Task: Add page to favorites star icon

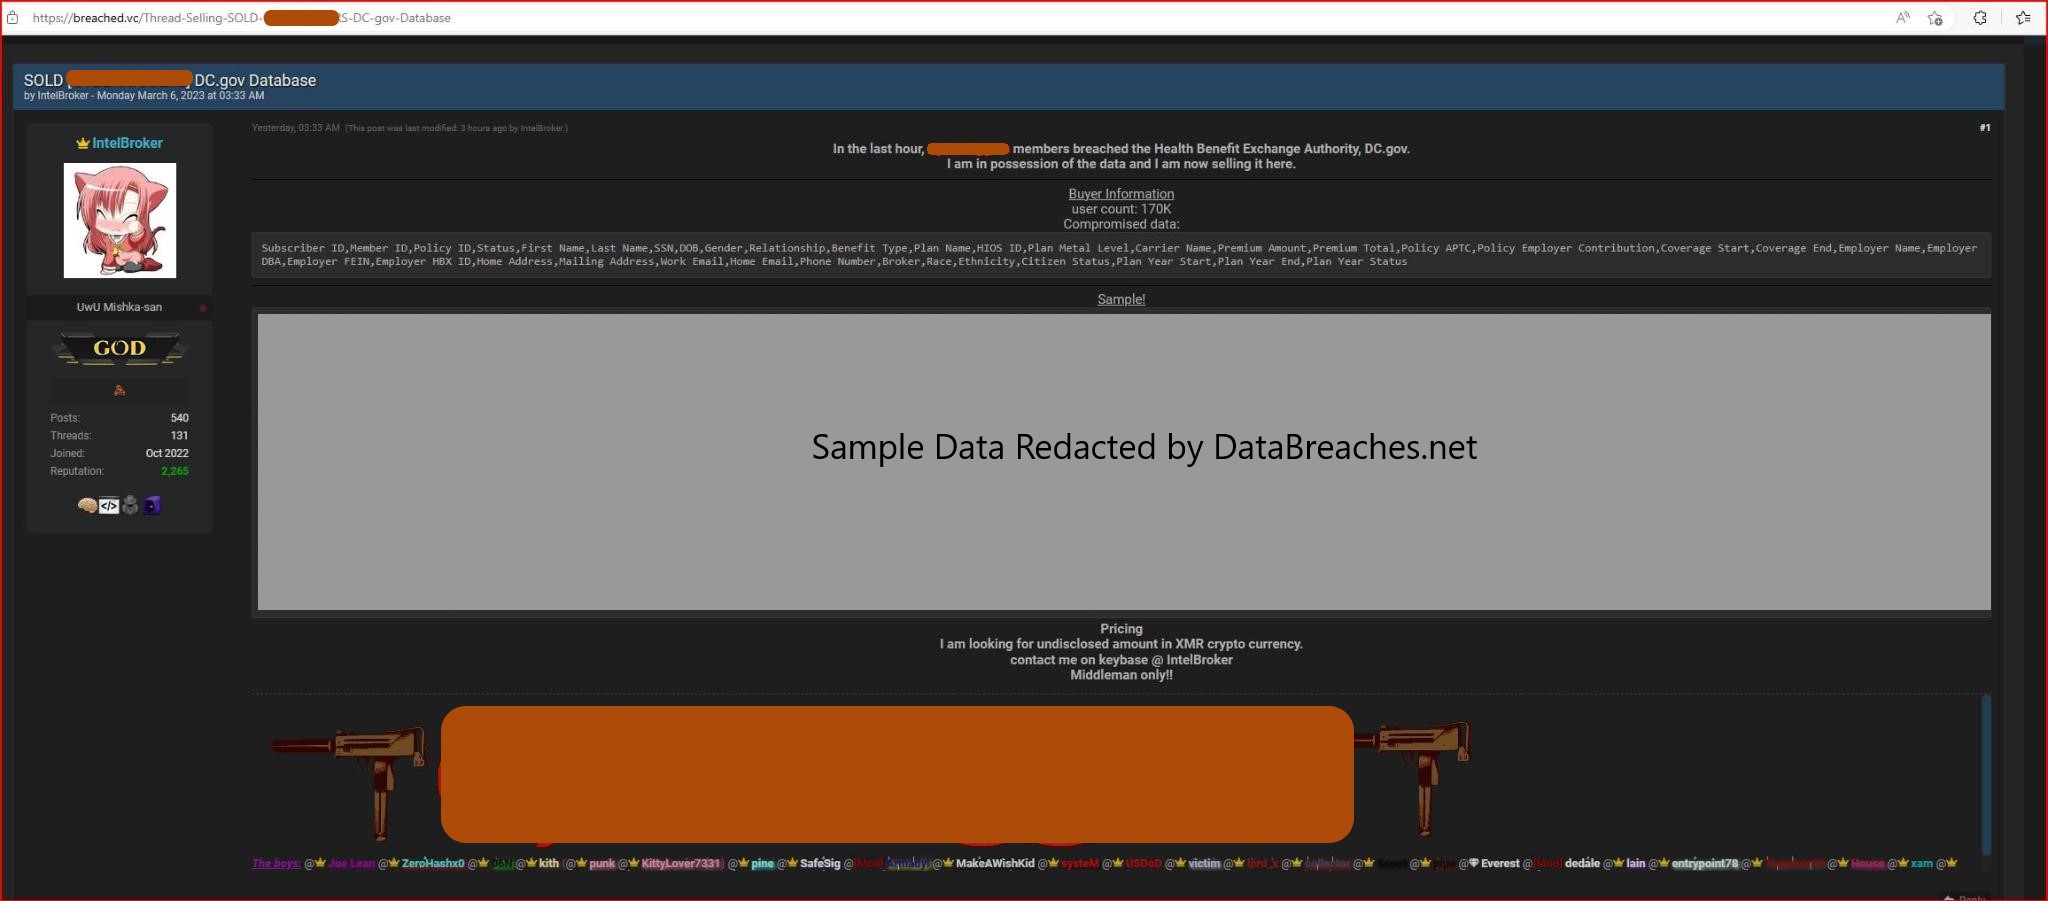Action: pyautogui.click(x=1935, y=18)
